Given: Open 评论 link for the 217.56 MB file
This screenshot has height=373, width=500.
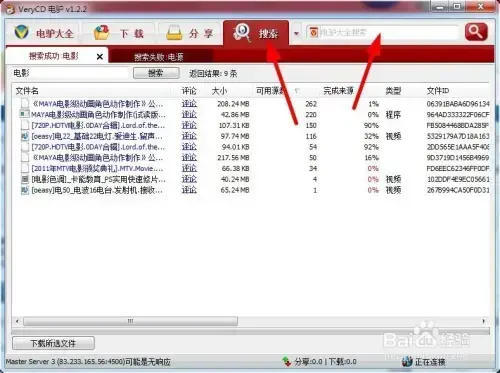Looking at the screenshot, I should (189, 158).
